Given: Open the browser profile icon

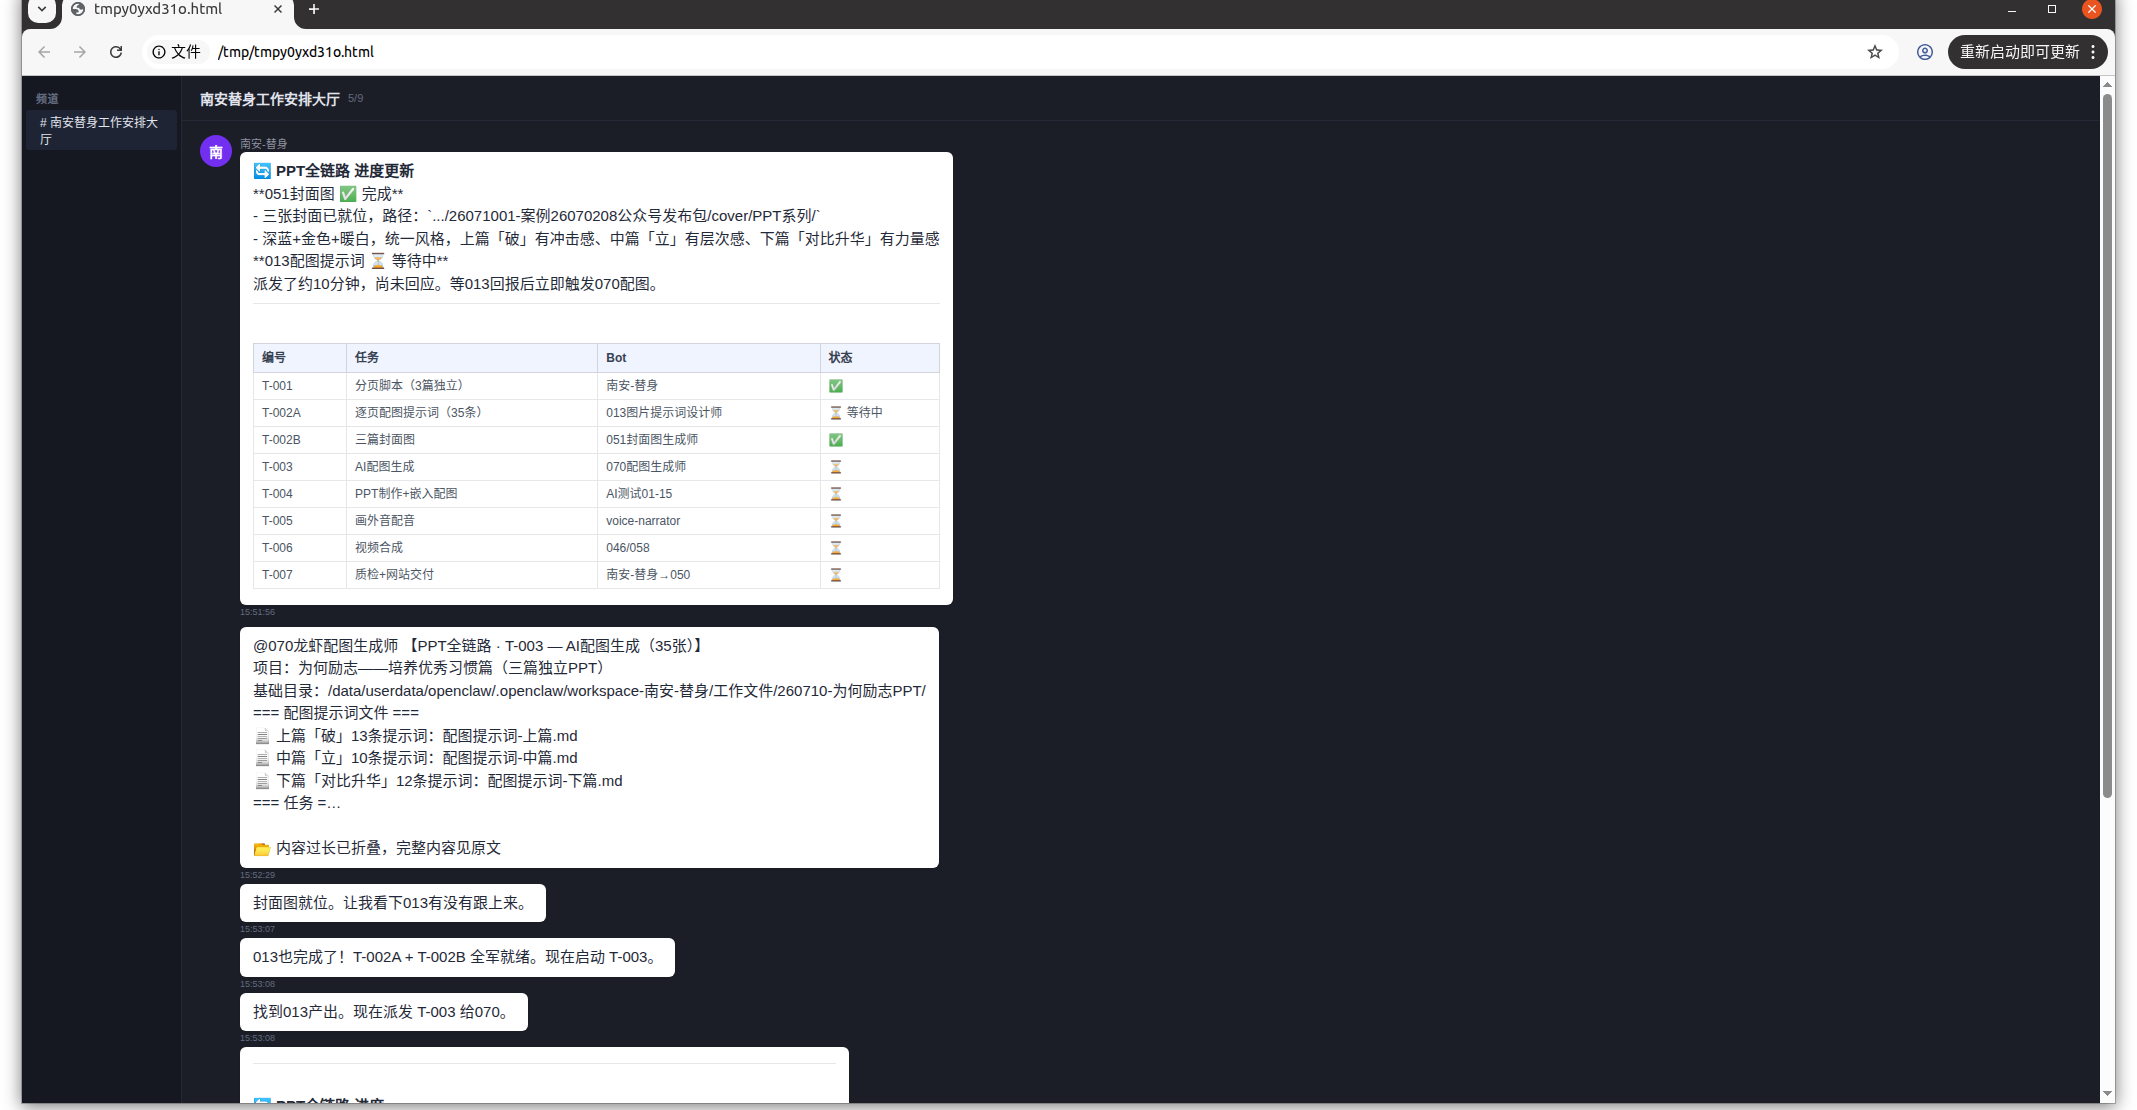Looking at the screenshot, I should [x=1925, y=52].
